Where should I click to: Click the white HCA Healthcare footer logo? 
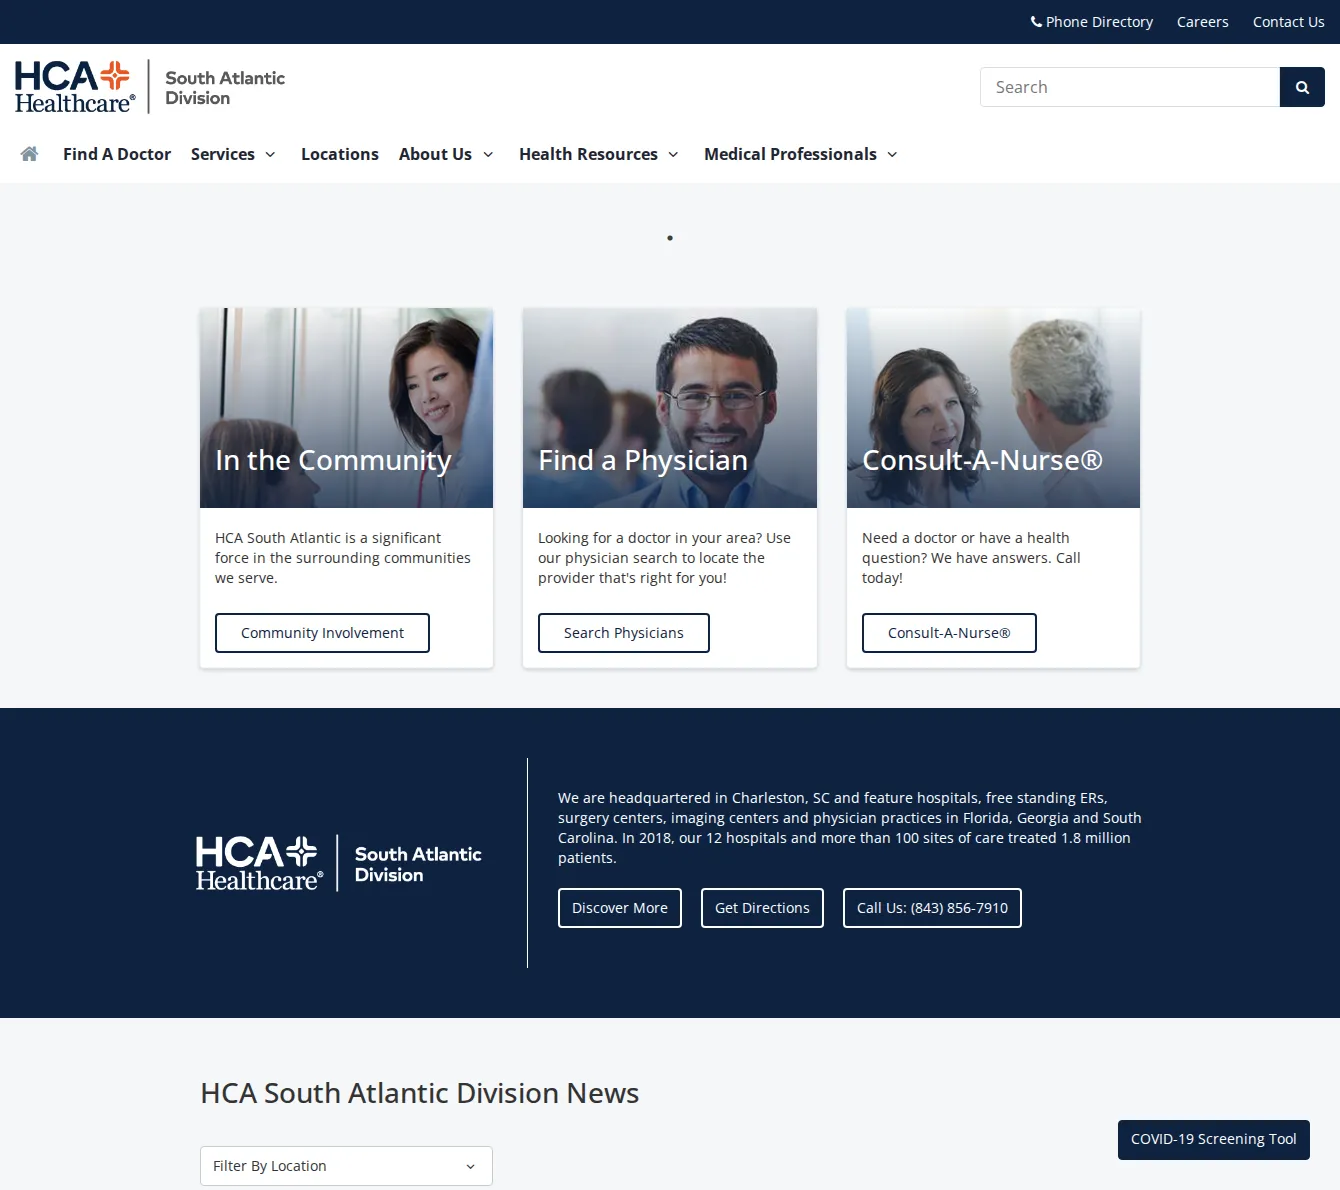click(x=338, y=863)
